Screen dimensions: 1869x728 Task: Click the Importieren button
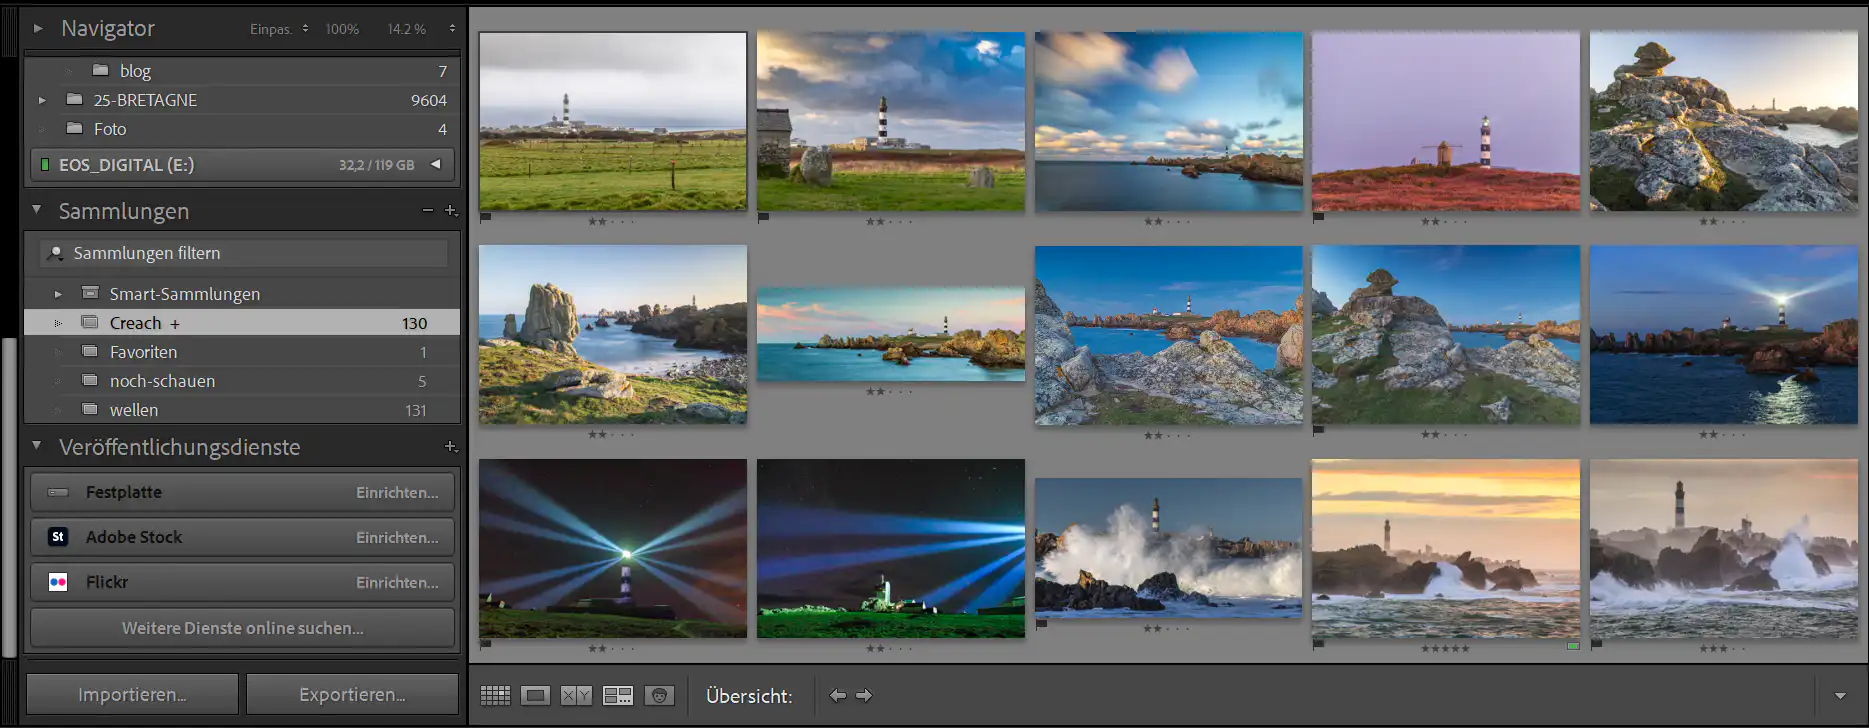[x=132, y=694]
